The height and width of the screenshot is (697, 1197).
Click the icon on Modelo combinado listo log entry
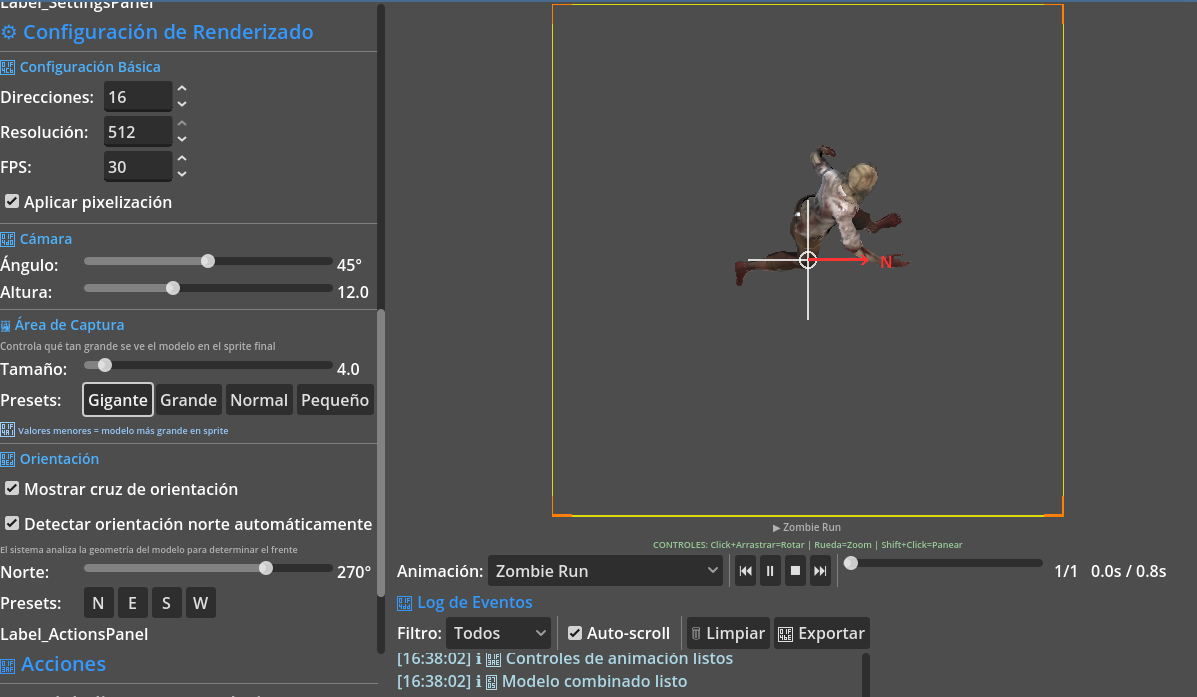click(x=492, y=682)
